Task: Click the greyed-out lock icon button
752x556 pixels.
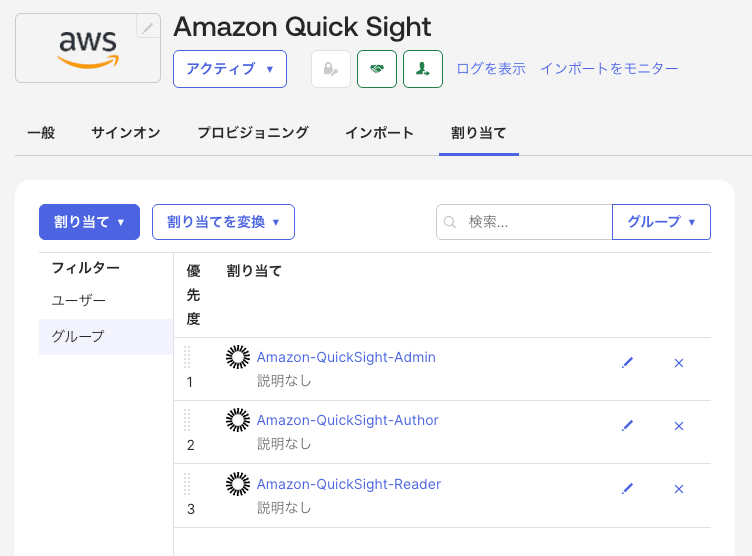Action: (x=331, y=69)
